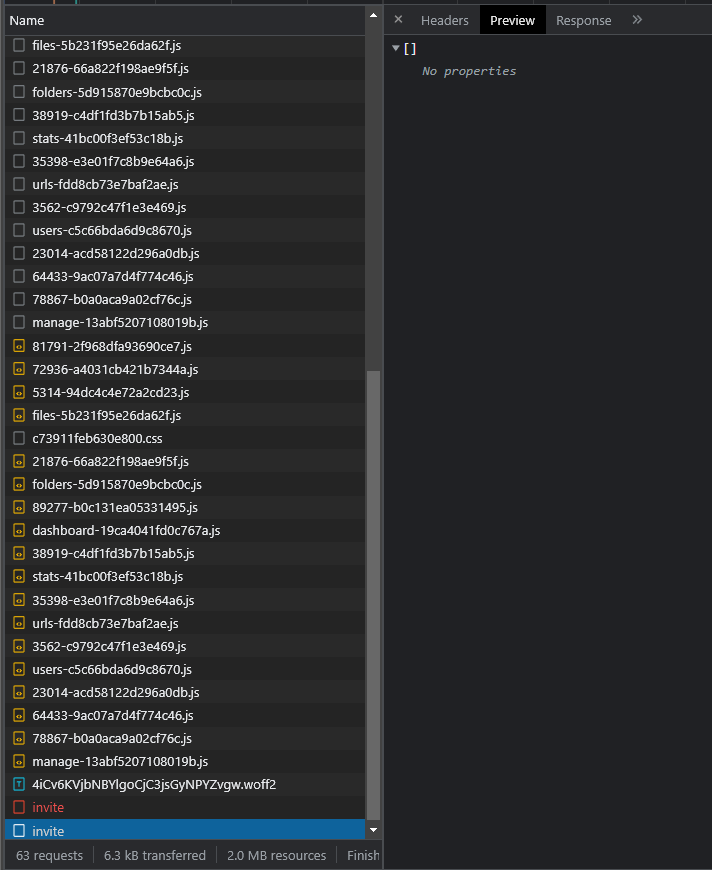The height and width of the screenshot is (870, 712).
Task: Click '2.0 MB resources' in status bar
Action: tap(276, 856)
